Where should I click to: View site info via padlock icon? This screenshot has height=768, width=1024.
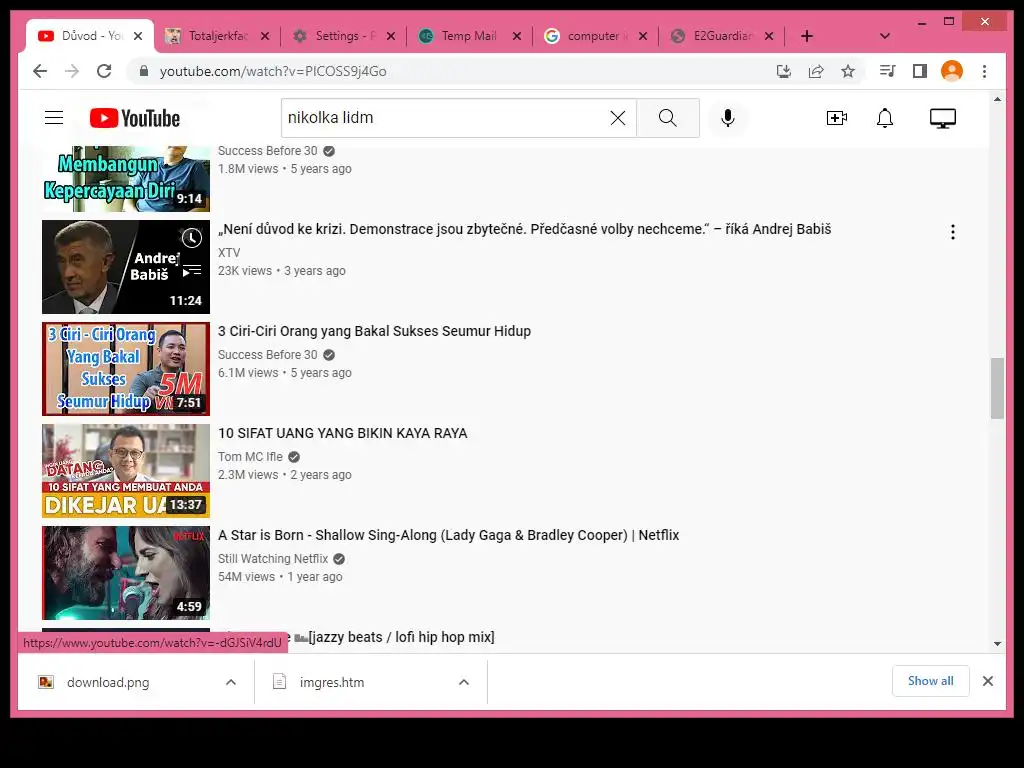144,71
